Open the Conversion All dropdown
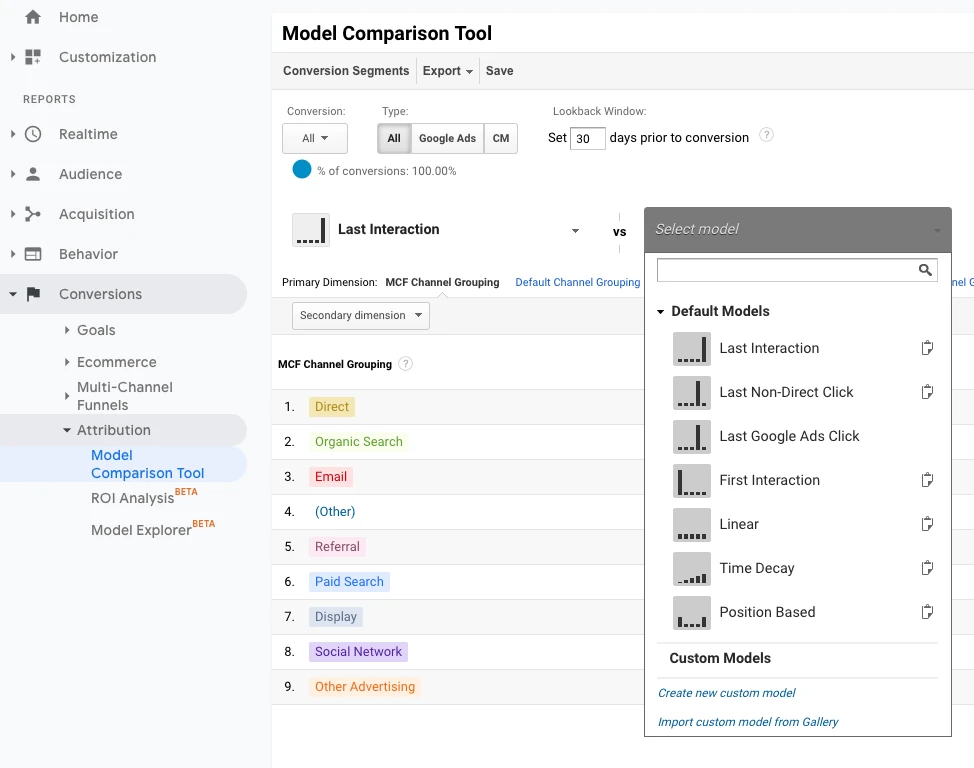 pos(315,139)
